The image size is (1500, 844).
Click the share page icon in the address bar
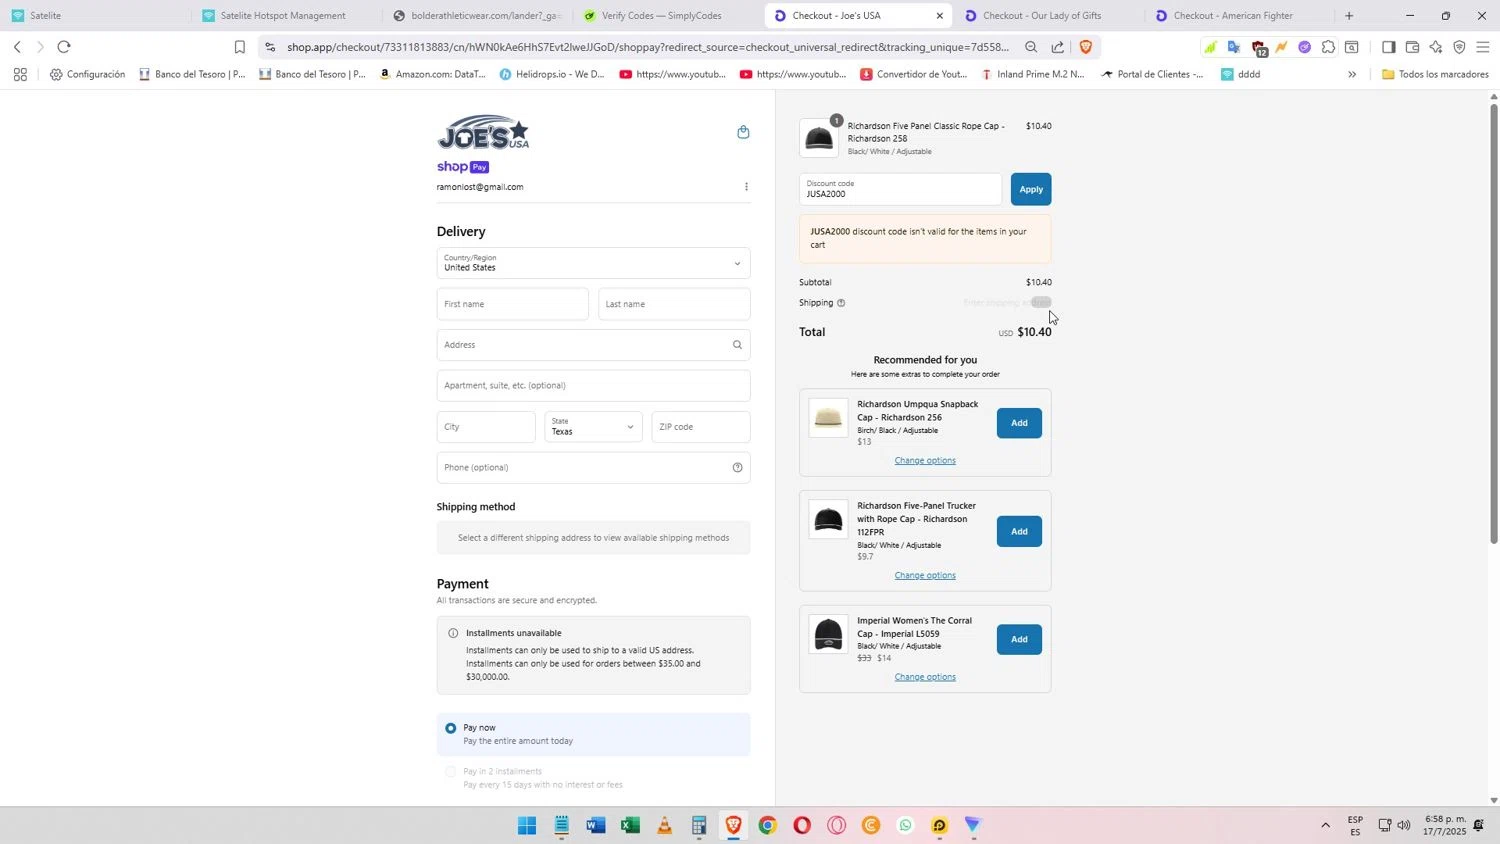1057,47
